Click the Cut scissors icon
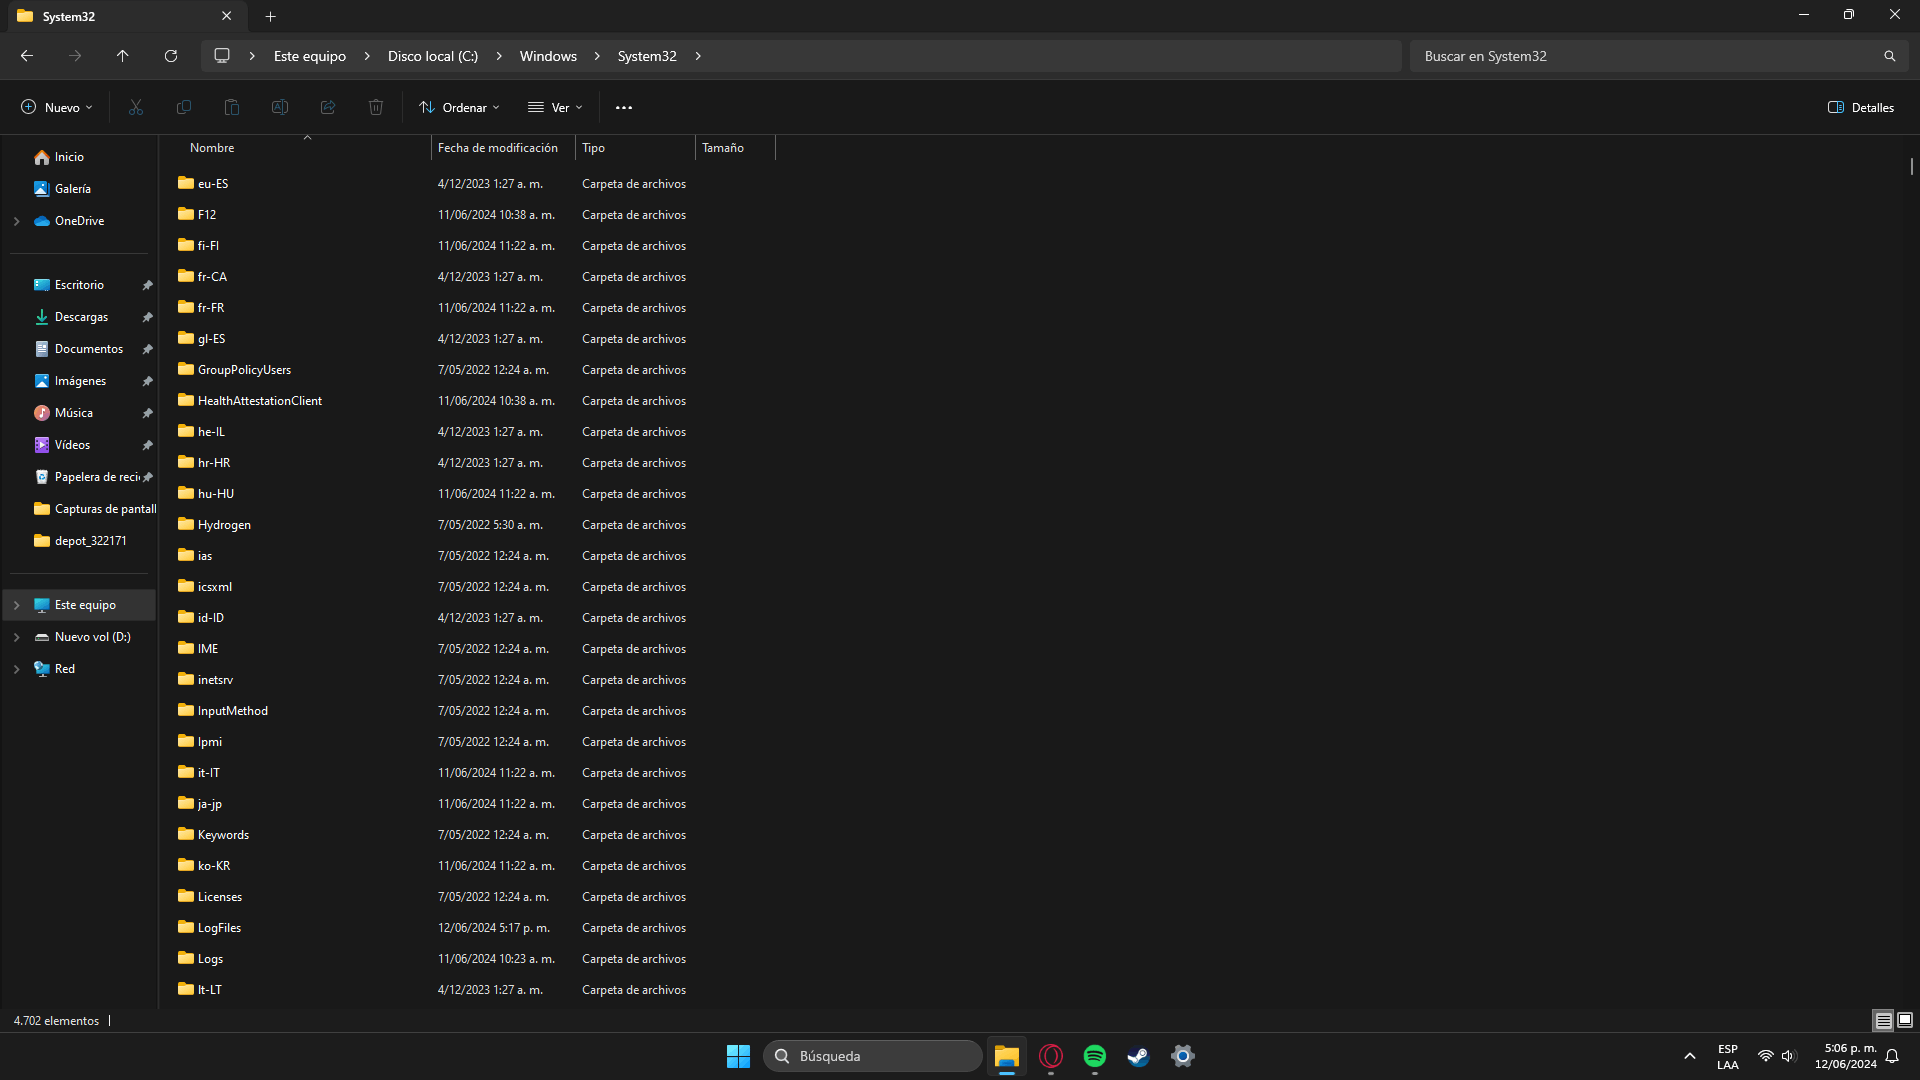Viewport: 1920px width, 1080px height. 136,107
